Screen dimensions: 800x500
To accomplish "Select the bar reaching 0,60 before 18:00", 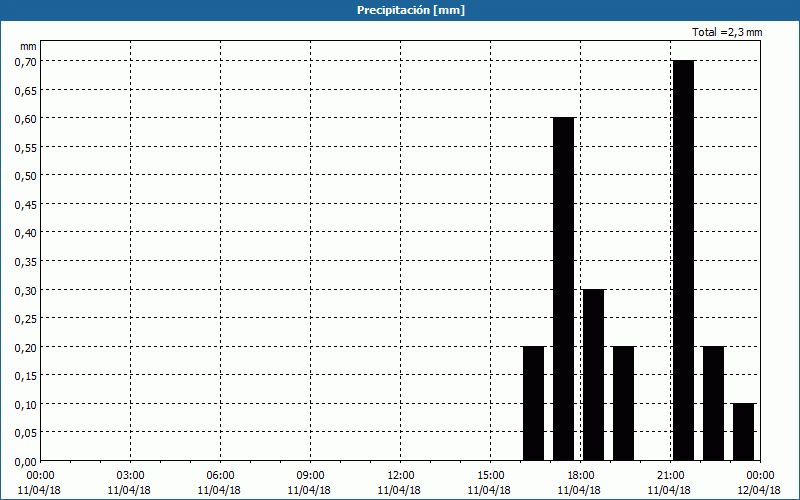I will pyautogui.click(x=563, y=289).
